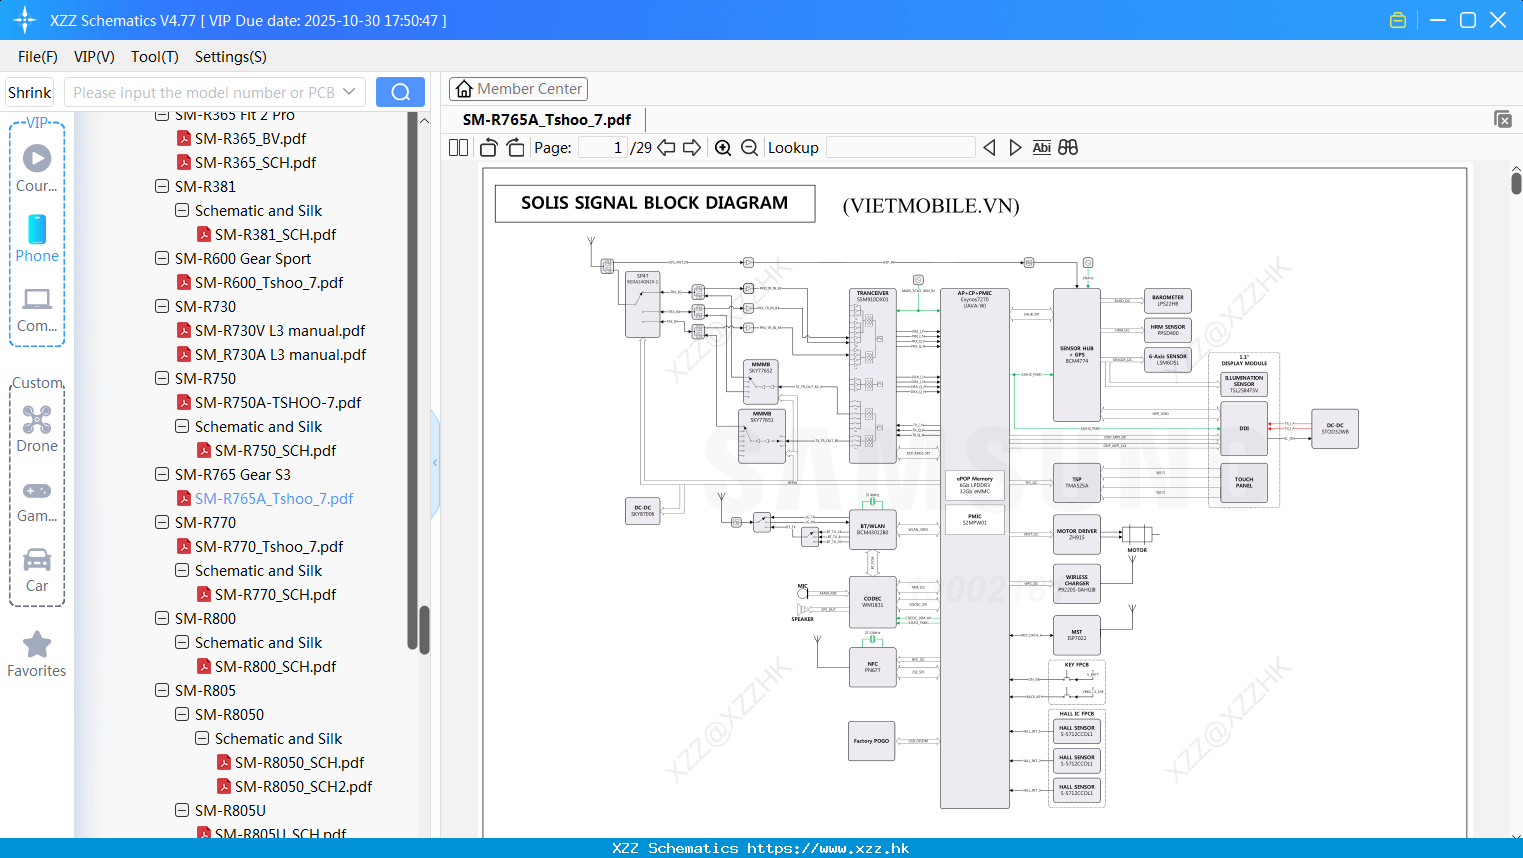The width and height of the screenshot is (1523, 858).
Task: Open the VIP Courses sidebar icon
Action: (x=37, y=158)
